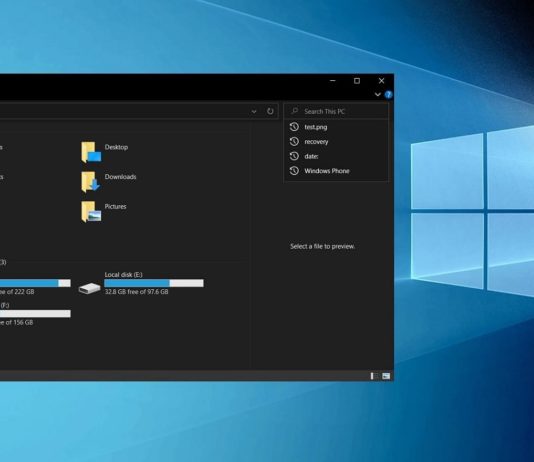This screenshot has height=462, width=534.
Task: Choose the test.png search suggestion
Action: pos(336,127)
